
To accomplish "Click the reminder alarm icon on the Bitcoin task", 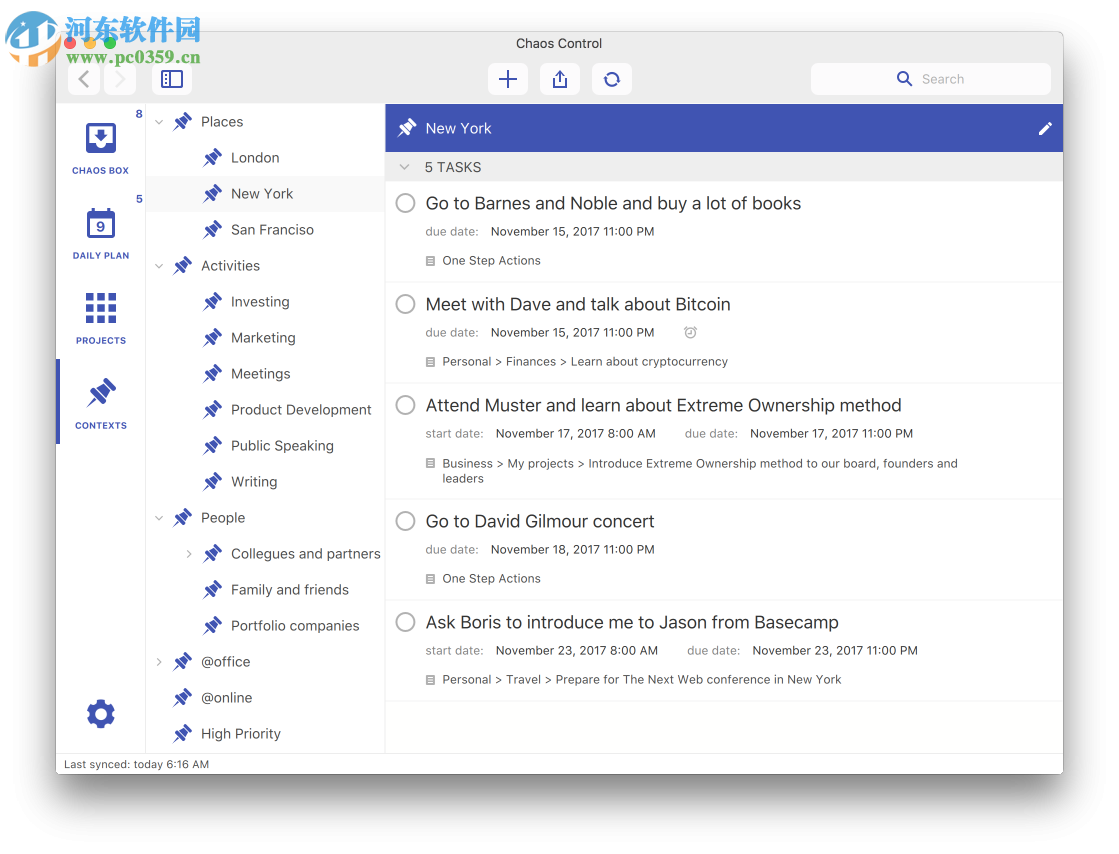I will click(x=690, y=332).
